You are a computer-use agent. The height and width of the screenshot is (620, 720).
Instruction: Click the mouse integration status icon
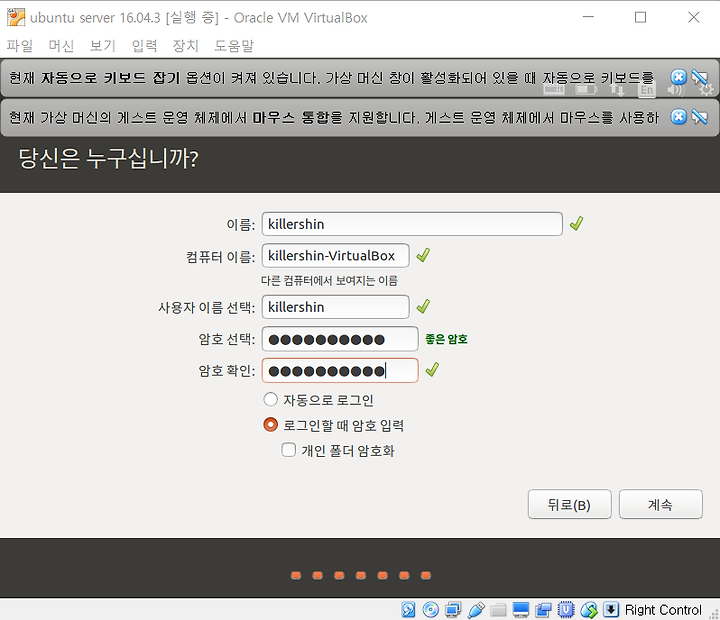[x=589, y=609]
